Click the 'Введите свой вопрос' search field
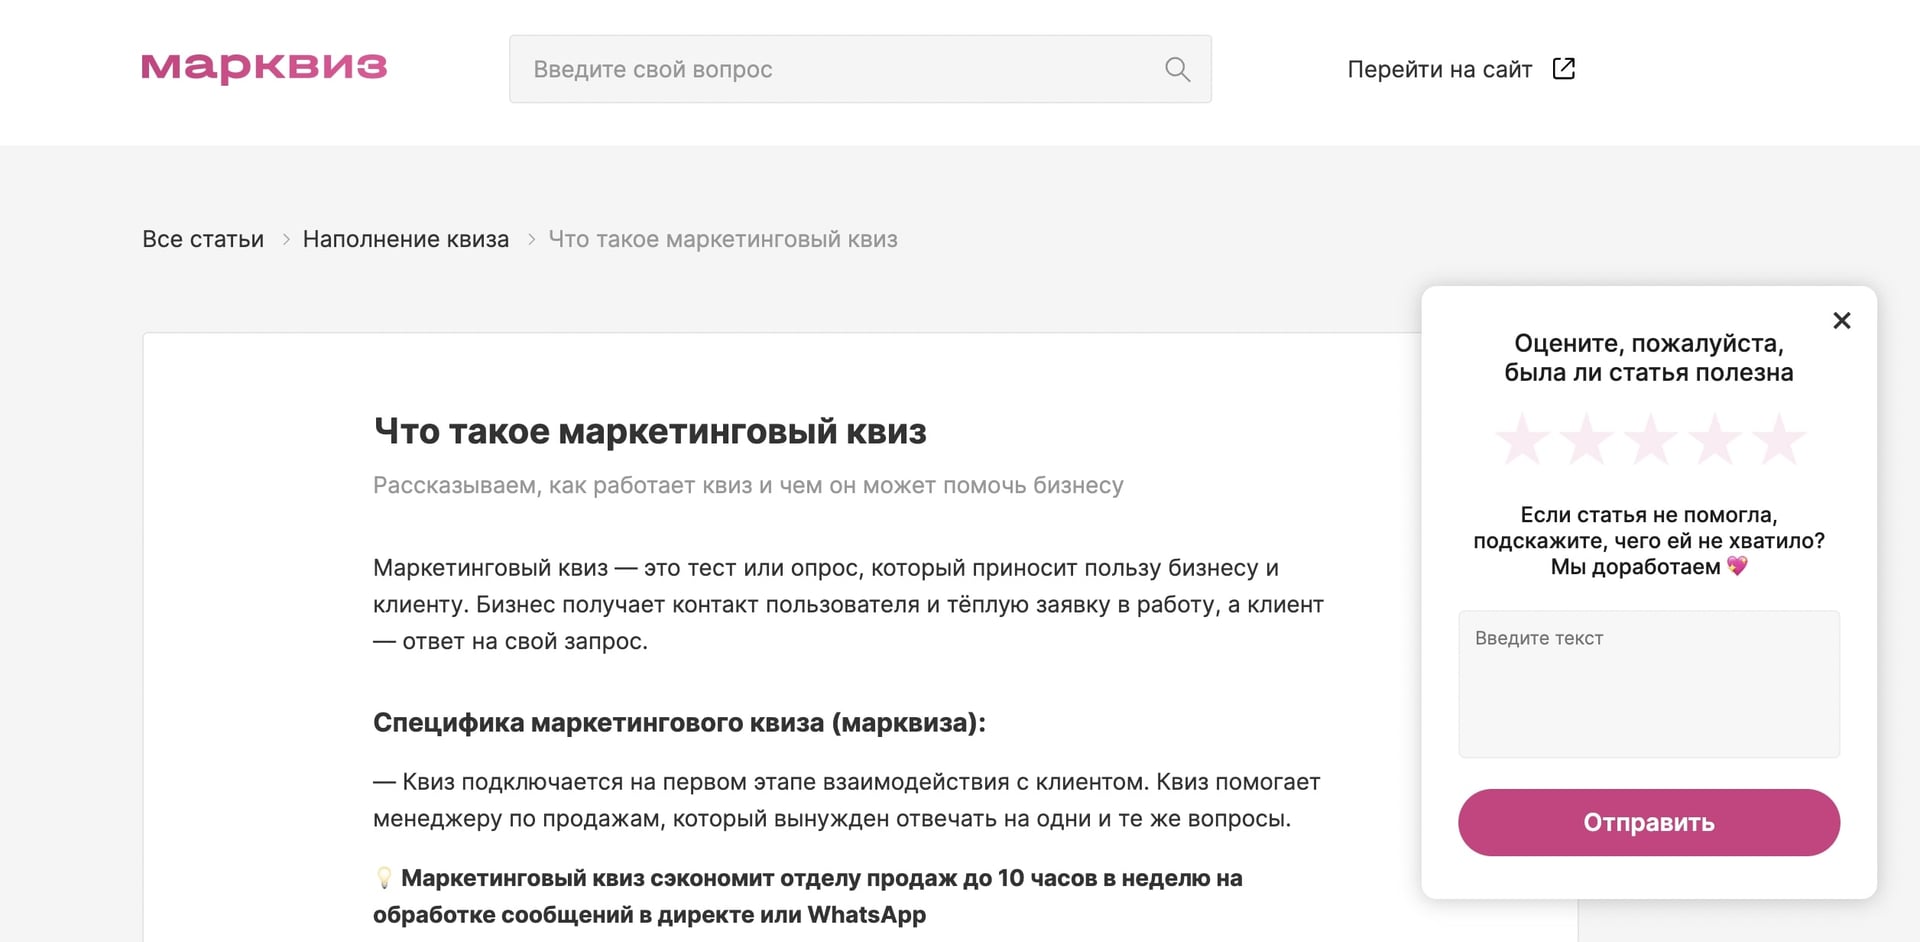Image resolution: width=1920 pixels, height=942 pixels. 800,69
